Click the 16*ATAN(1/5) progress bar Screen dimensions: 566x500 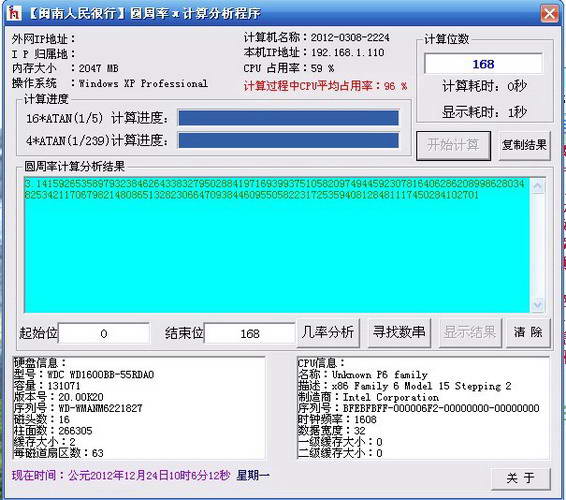pyautogui.click(x=289, y=118)
